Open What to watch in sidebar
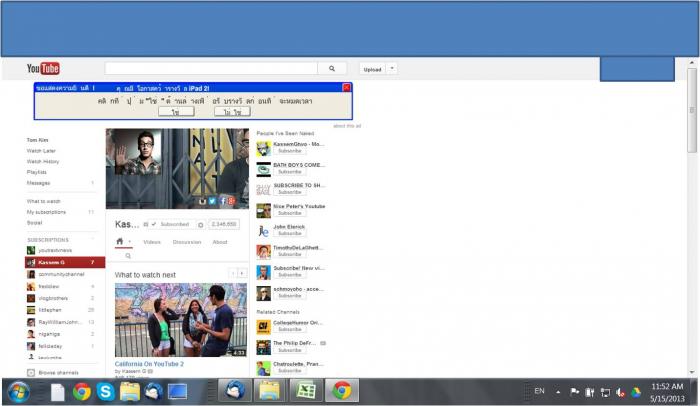 pos(43,201)
